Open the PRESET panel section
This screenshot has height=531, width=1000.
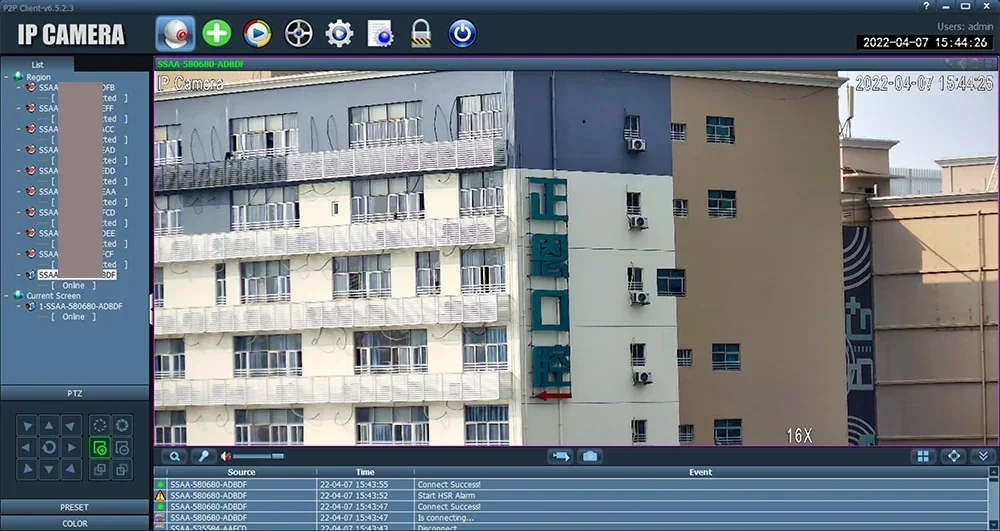pos(75,507)
